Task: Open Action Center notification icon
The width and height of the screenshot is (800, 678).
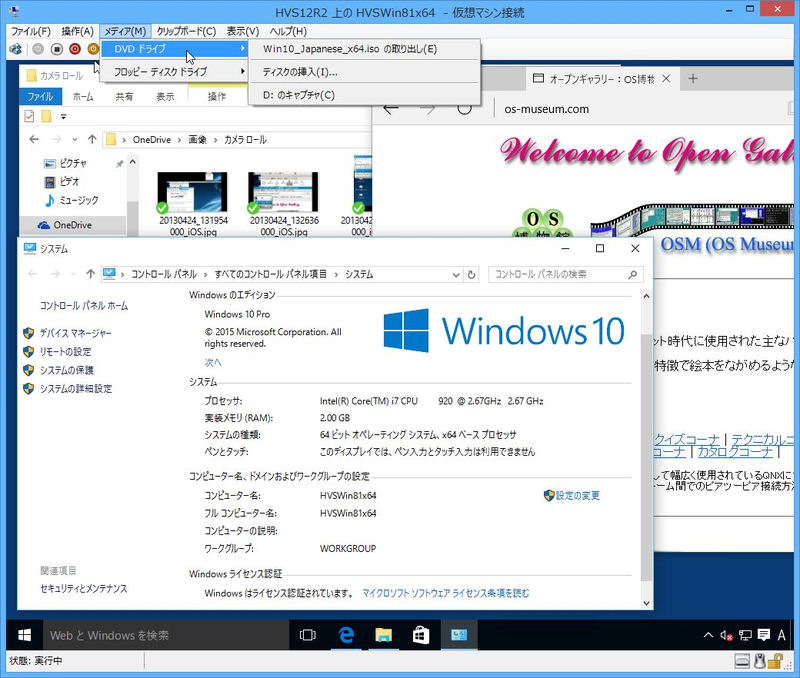Action: pyautogui.click(x=764, y=635)
